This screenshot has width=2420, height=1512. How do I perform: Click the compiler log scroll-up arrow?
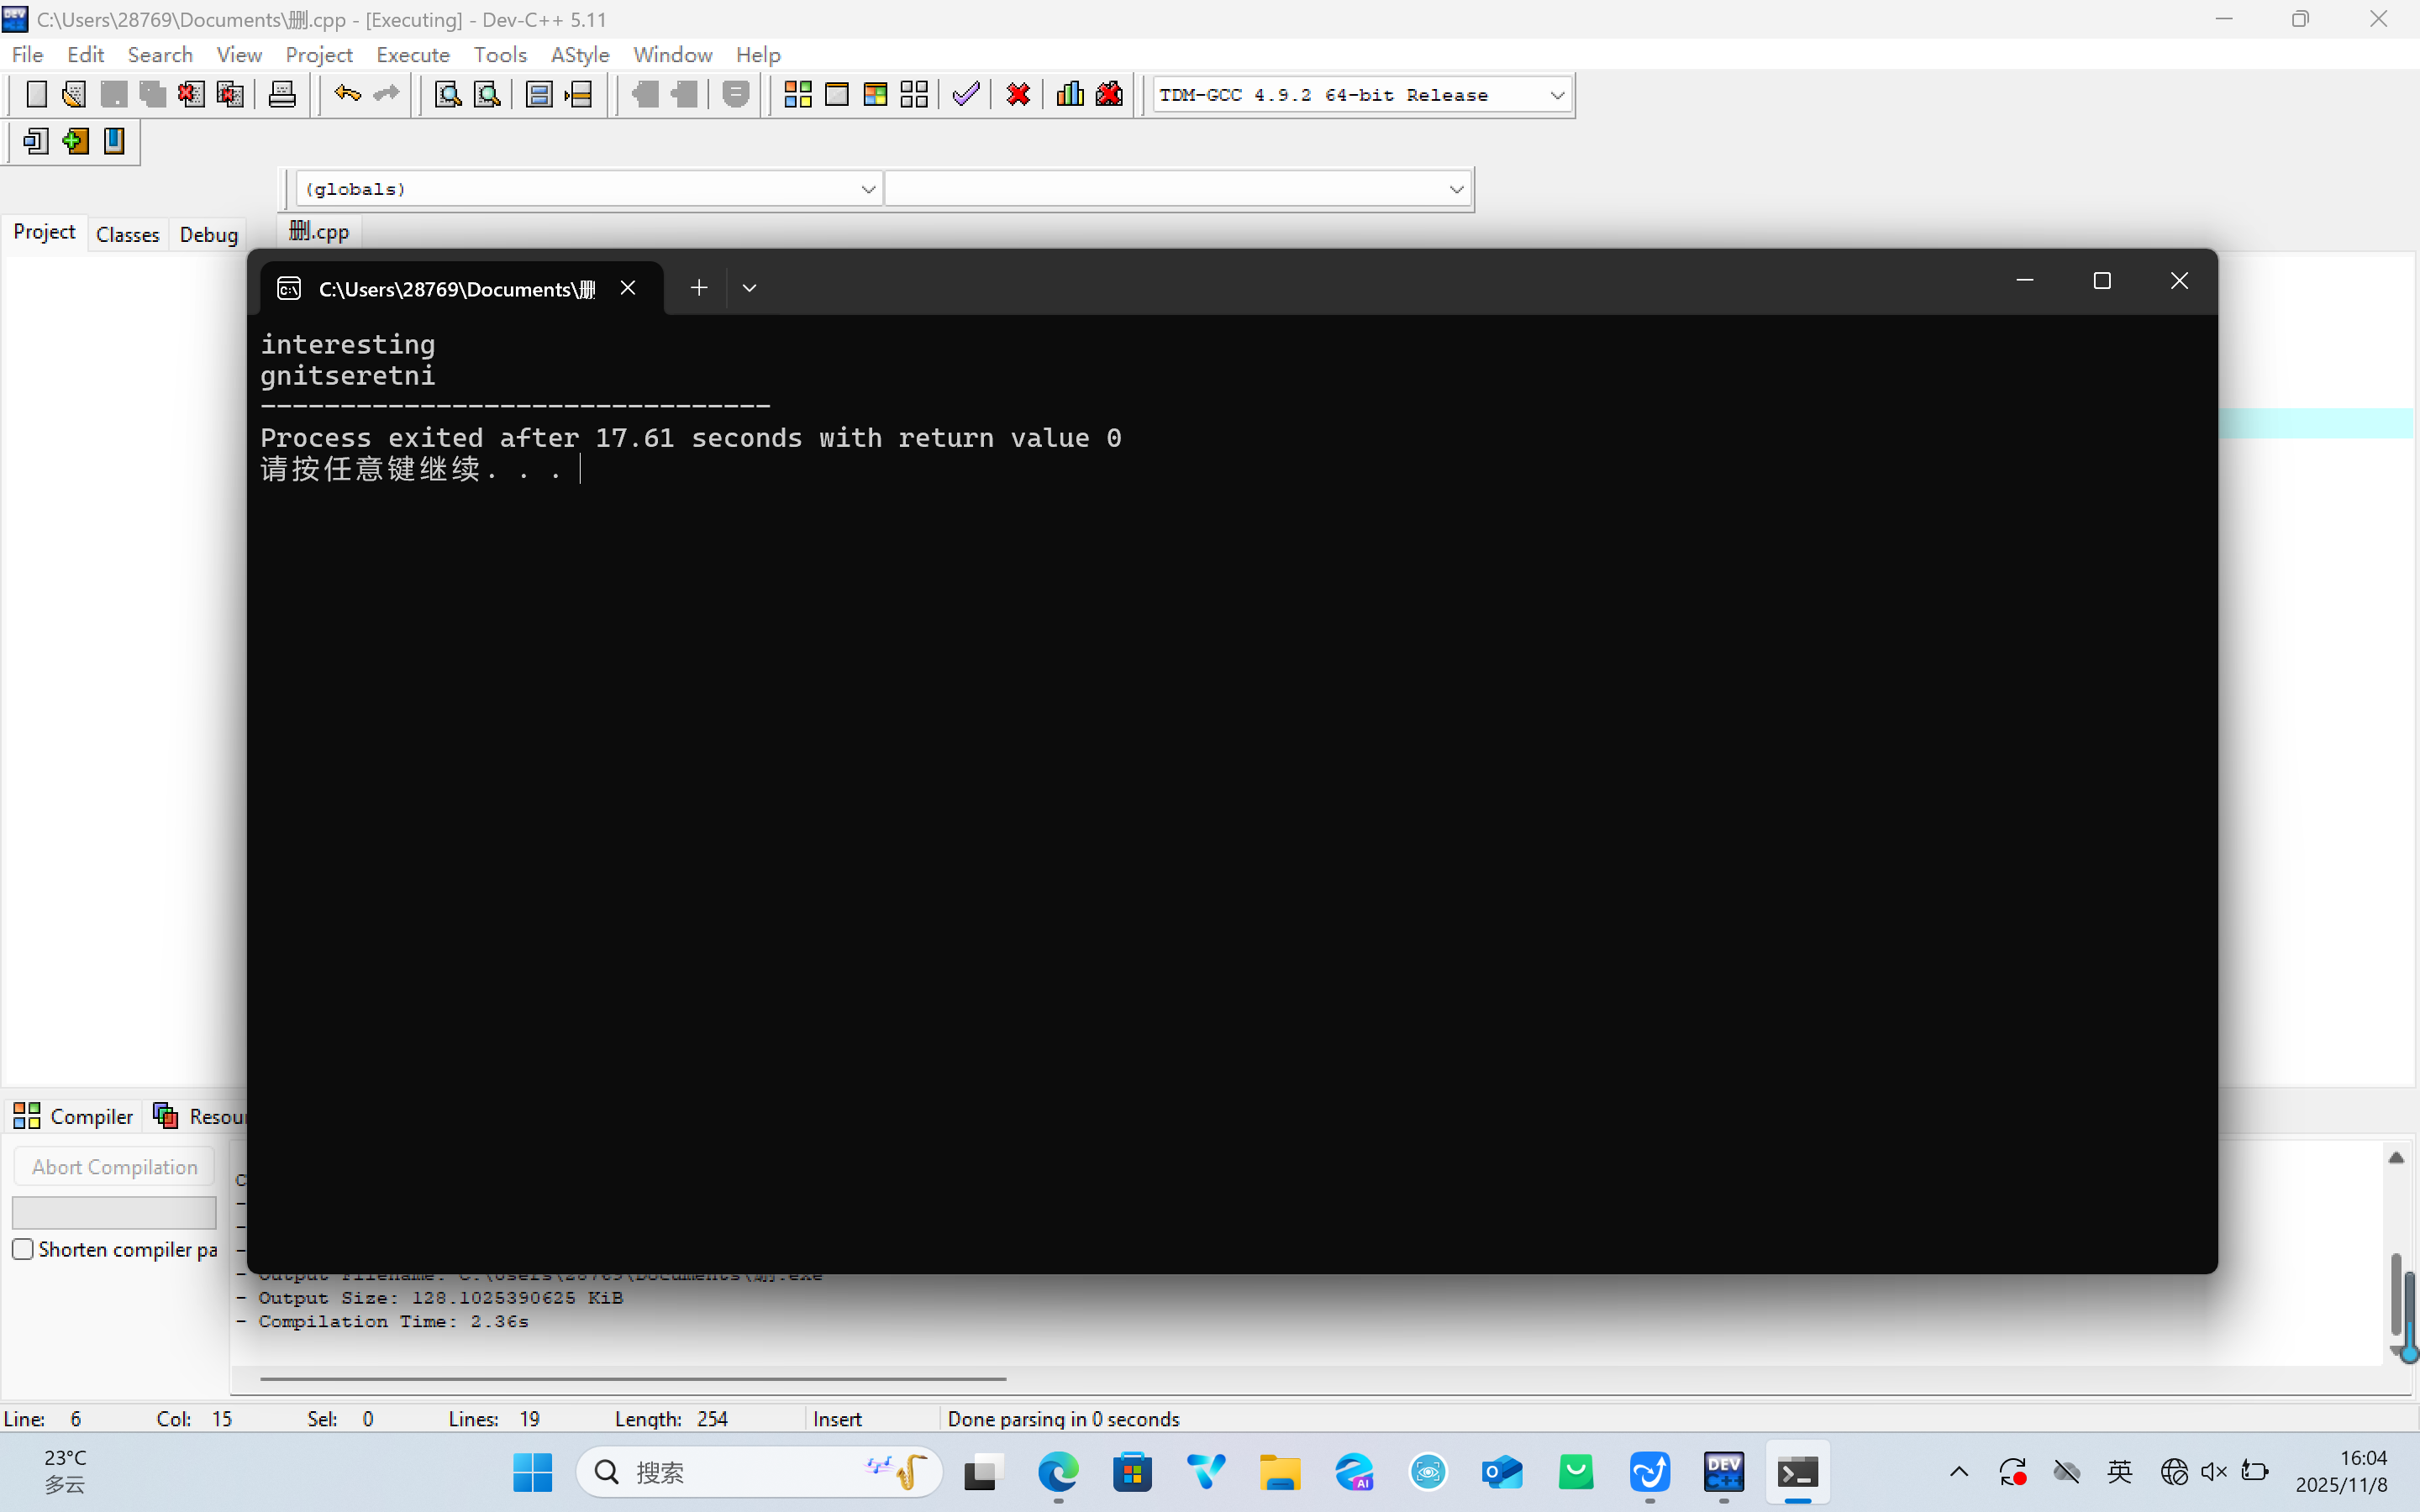click(x=2396, y=1158)
